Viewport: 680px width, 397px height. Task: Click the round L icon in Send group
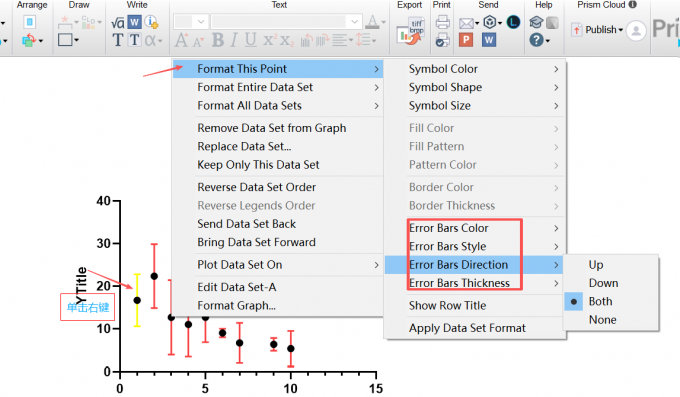(513, 22)
